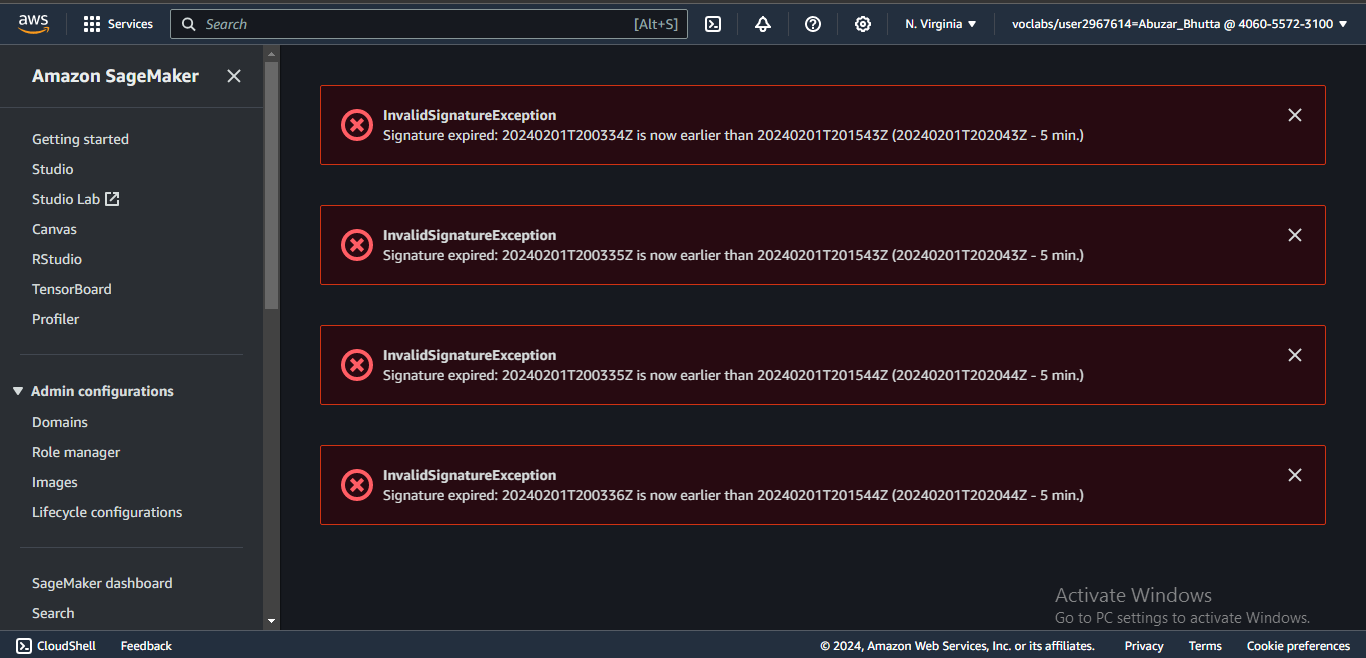Open the voclabs account dropdown

point(1180,24)
